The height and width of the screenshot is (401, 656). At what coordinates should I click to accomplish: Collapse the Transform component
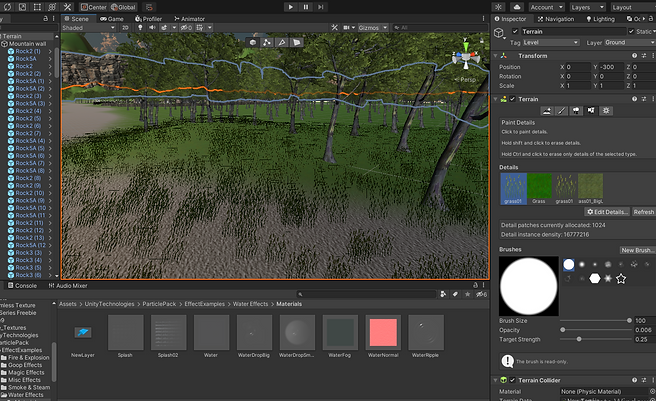click(496, 56)
